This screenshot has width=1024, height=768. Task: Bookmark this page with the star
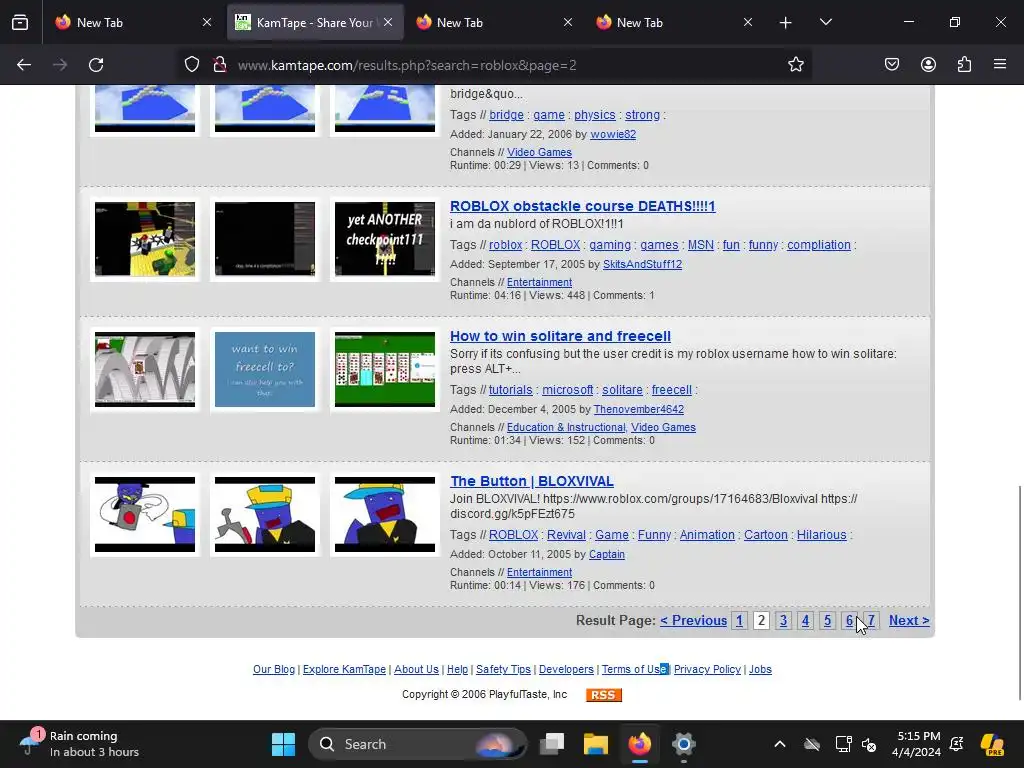click(795, 65)
